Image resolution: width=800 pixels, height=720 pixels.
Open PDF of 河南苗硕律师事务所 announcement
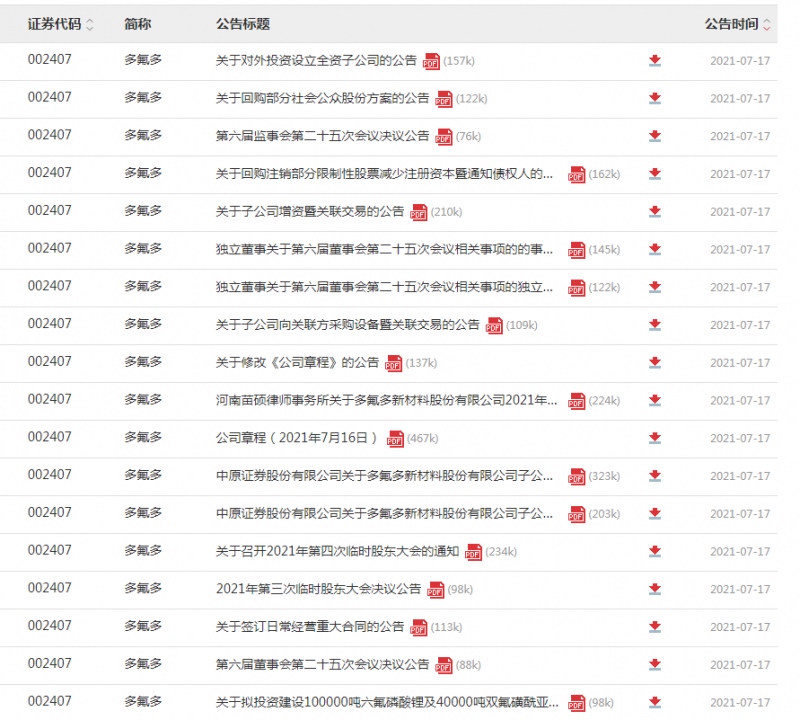[x=577, y=401]
